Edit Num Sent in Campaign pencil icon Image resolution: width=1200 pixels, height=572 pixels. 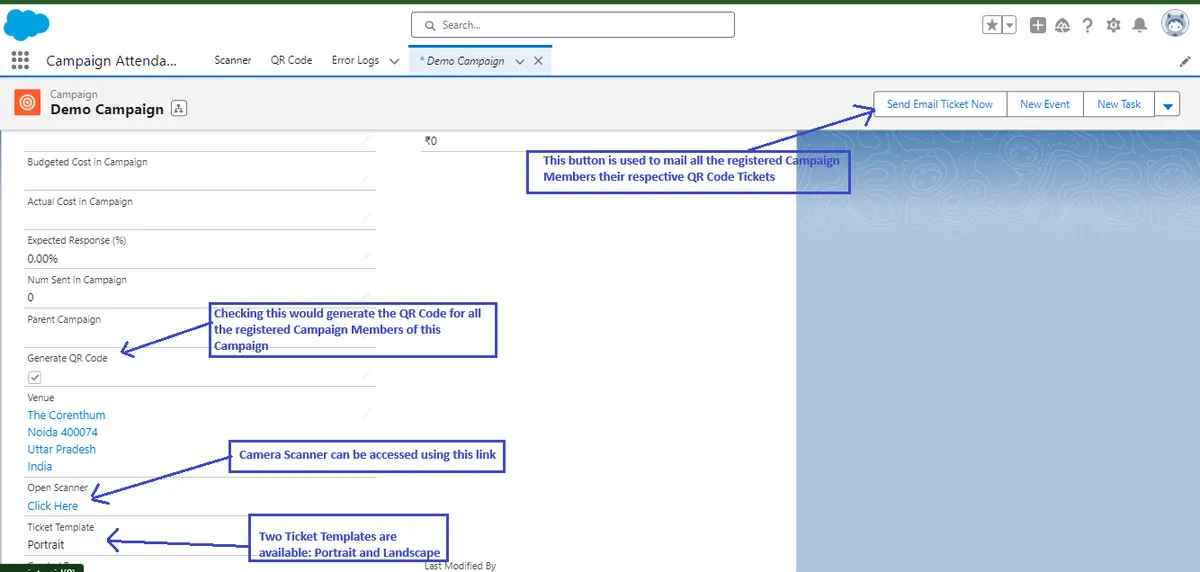[367, 295]
